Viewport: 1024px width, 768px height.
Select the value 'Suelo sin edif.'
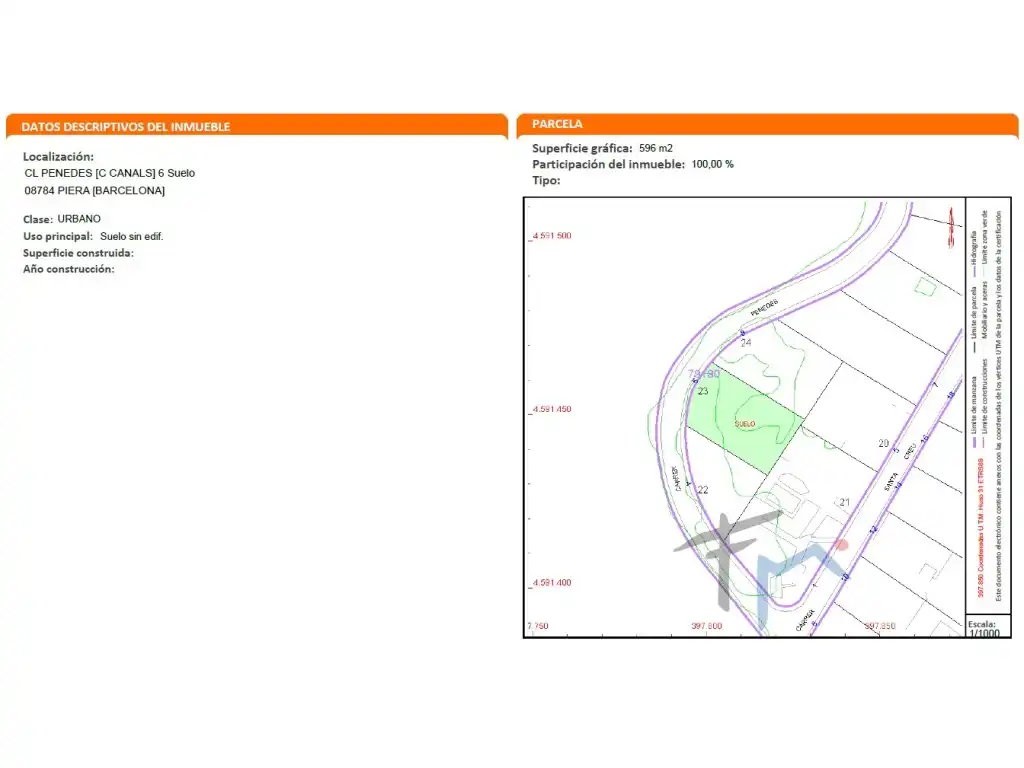131,236
